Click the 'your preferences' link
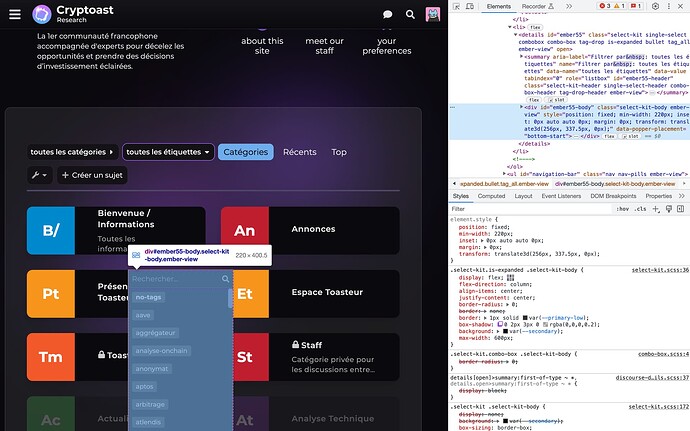The image size is (690, 431). pos(387,46)
